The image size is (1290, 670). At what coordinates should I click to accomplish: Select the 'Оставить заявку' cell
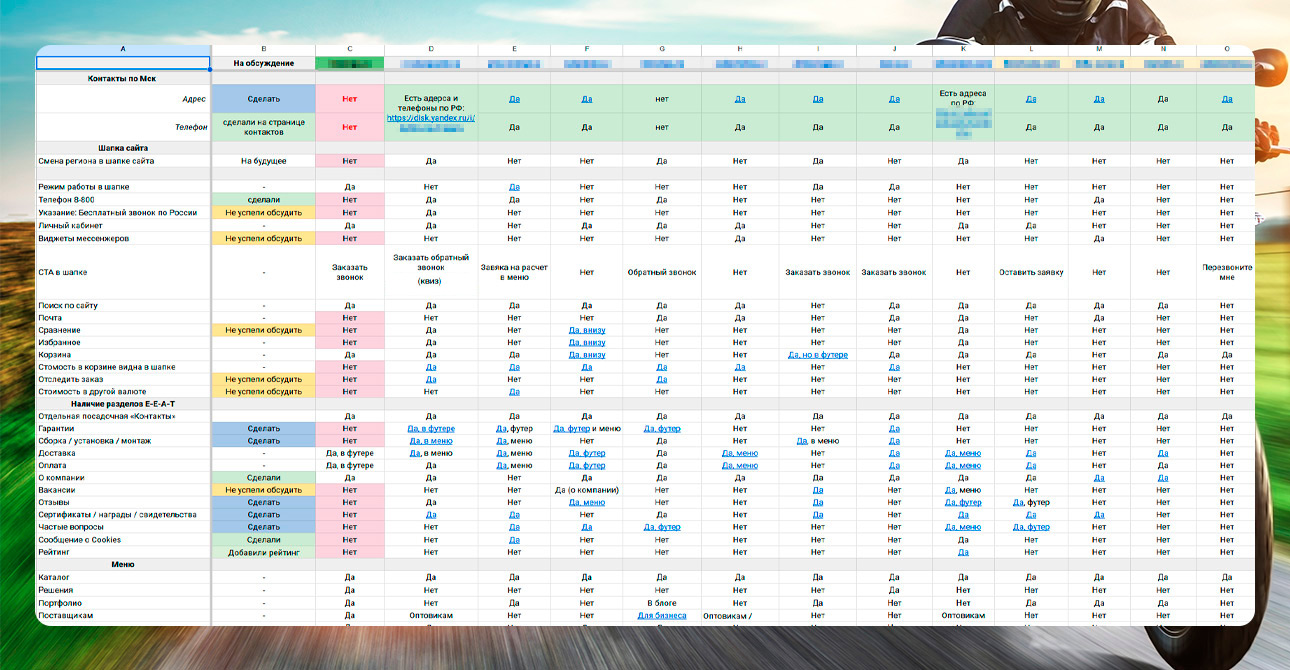(x=1030, y=272)
